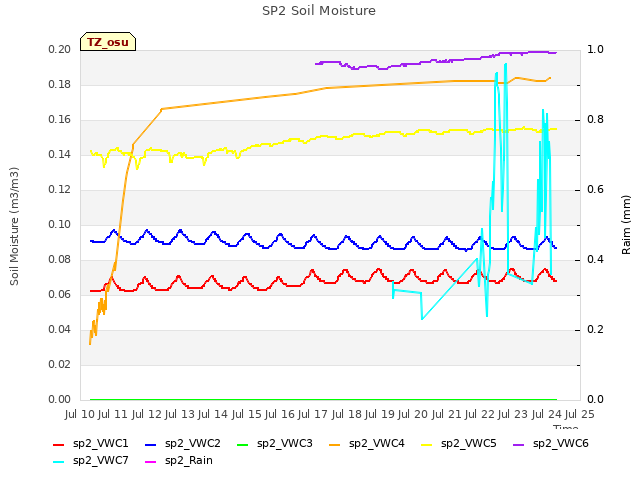The image size is (640, 480).
Task: Click the sp2_VWC5 legend label
Action: 469,443
